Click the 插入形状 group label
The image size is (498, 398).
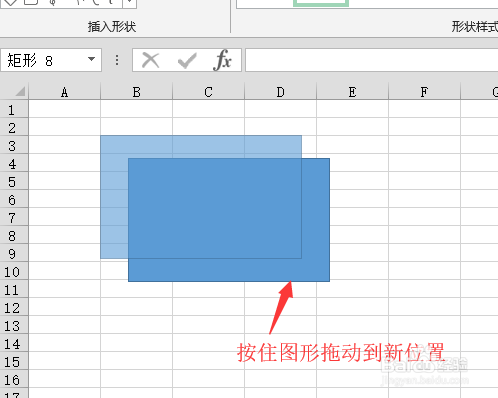[x=112, y=26]
